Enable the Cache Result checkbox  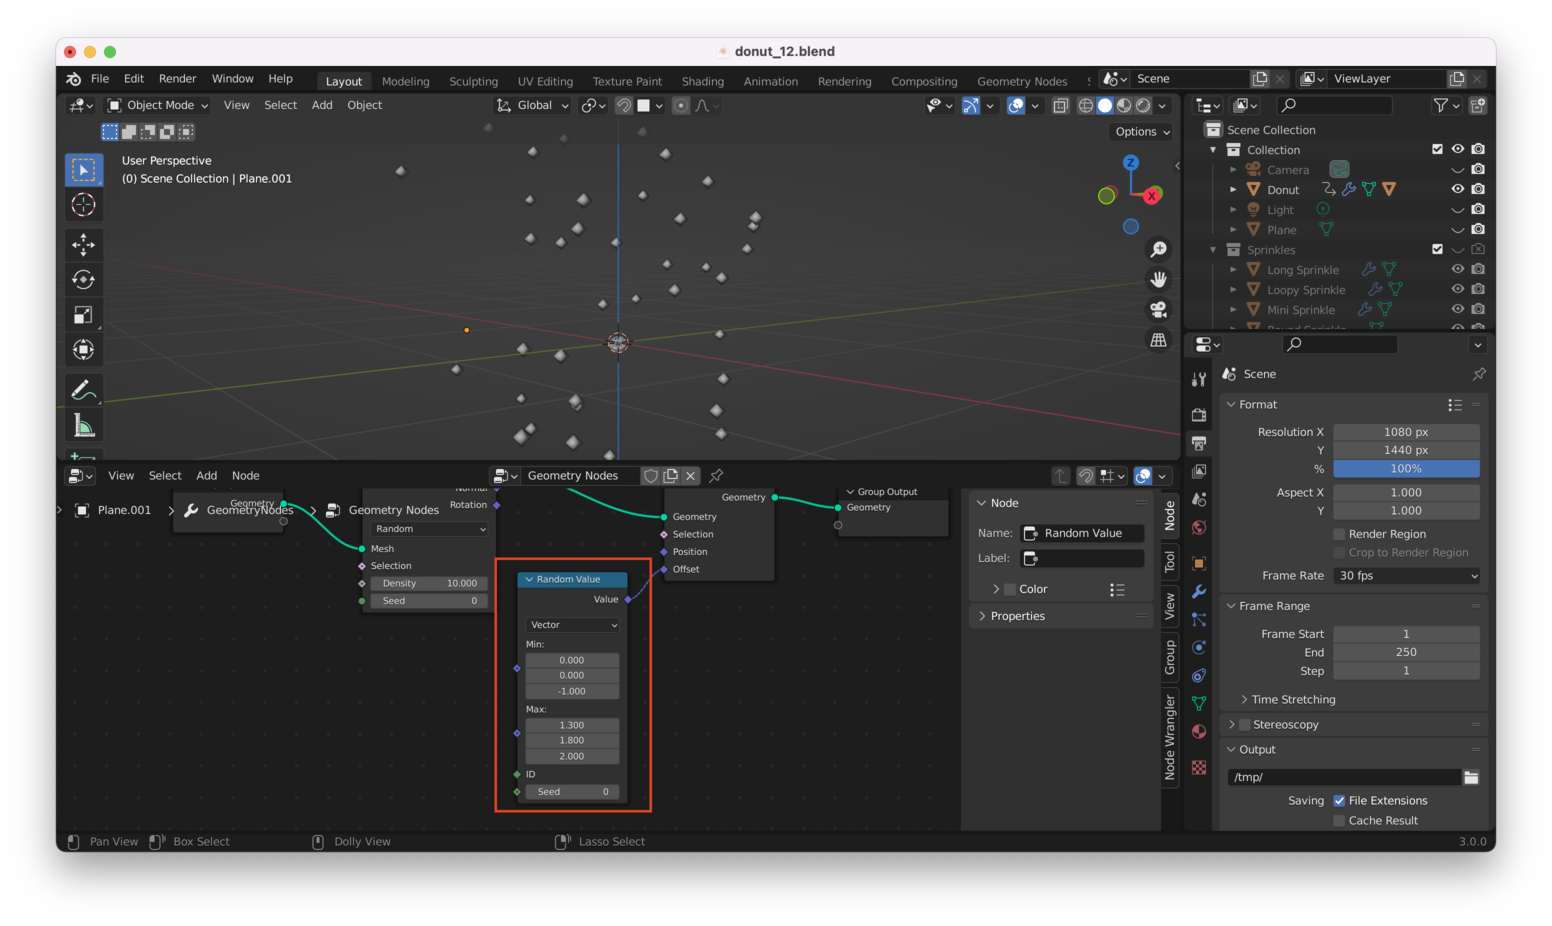[1340, 820]
